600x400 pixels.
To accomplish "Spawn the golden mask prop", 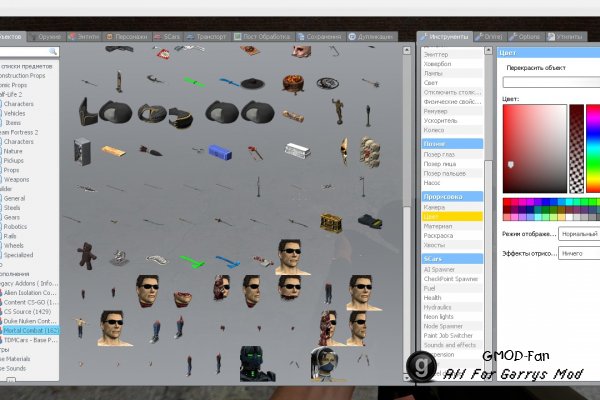I will tap(345, 151).
